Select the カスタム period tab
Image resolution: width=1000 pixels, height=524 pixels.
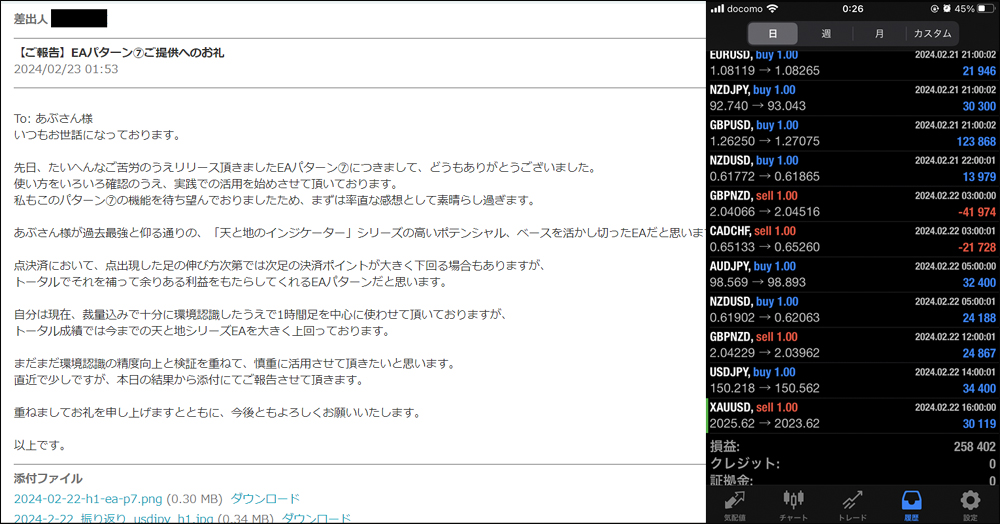[x=932, y=33]
